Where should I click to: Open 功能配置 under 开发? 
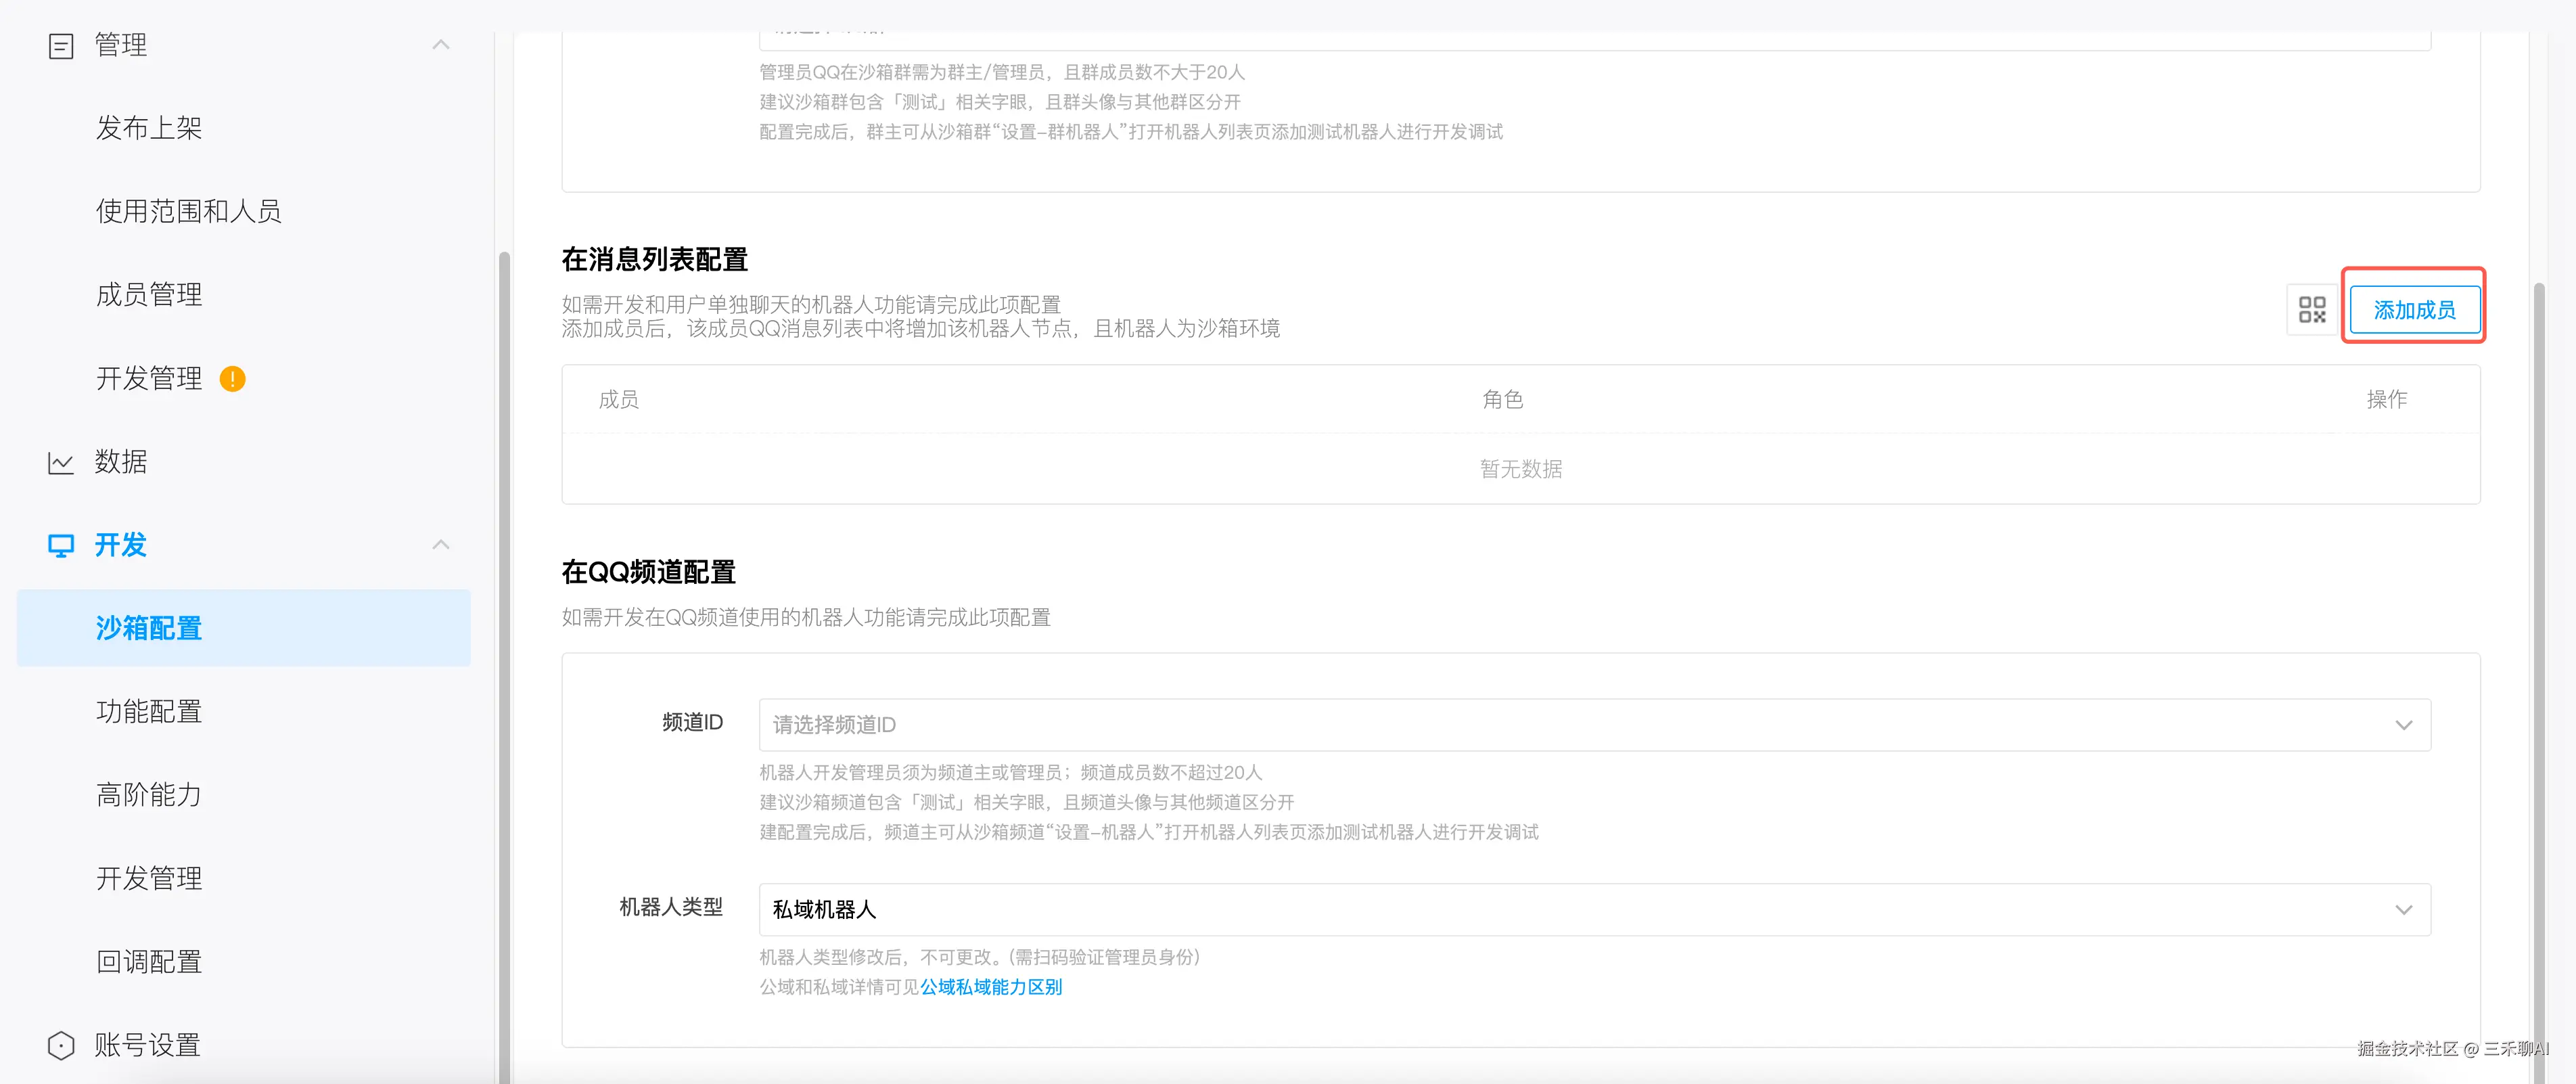pos(149,712)
